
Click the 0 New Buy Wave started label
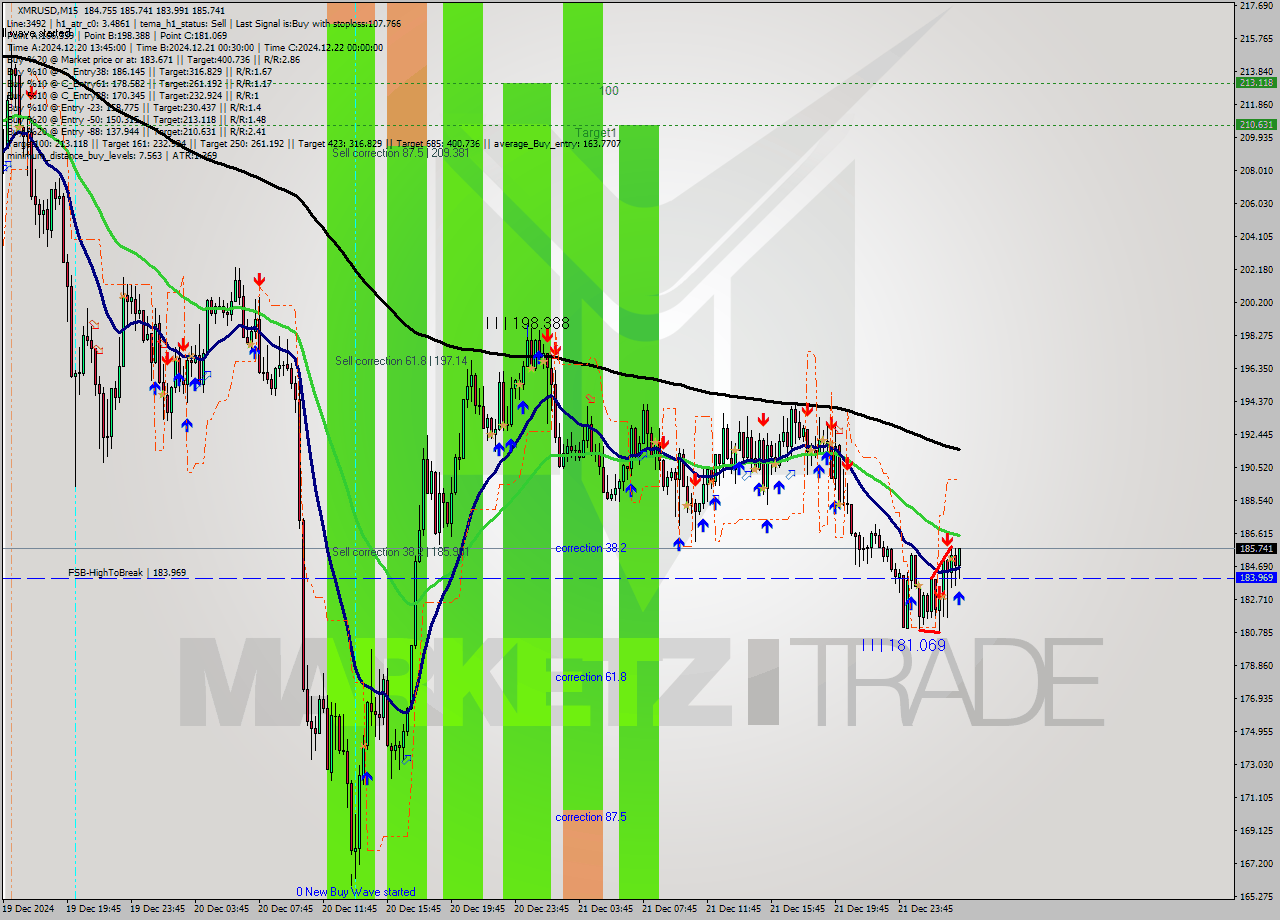(355, 892)
